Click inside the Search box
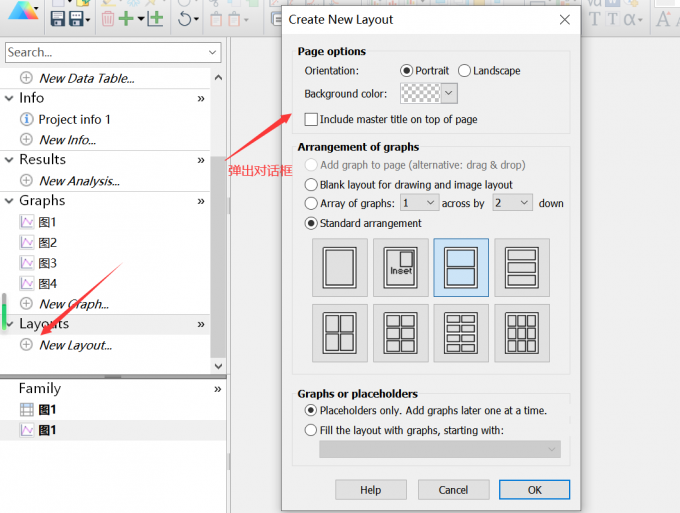The image size is (680, 513). pyautogui.click(x=106, y=52)
